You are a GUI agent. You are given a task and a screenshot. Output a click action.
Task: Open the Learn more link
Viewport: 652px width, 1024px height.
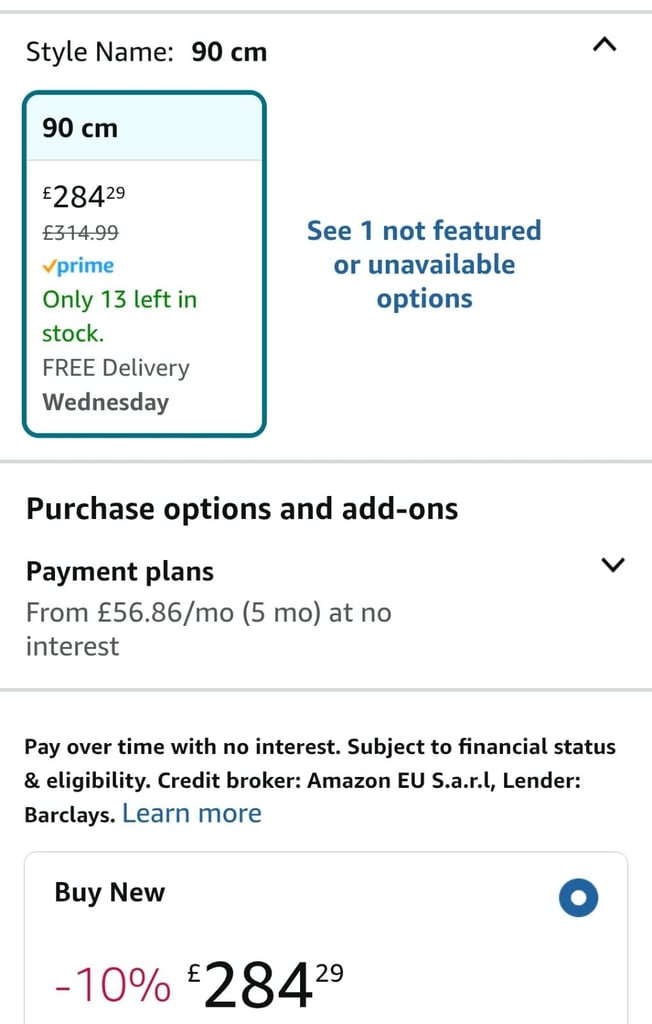point(191,814)
